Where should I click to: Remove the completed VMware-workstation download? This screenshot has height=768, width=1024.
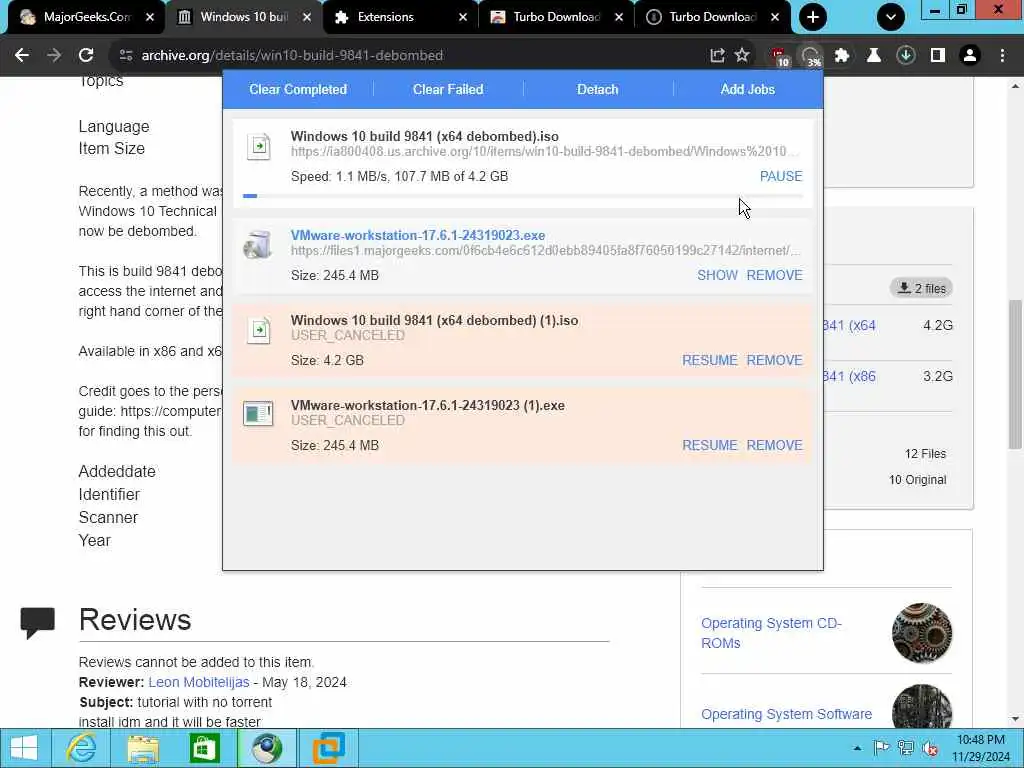[x=775, y=275]
